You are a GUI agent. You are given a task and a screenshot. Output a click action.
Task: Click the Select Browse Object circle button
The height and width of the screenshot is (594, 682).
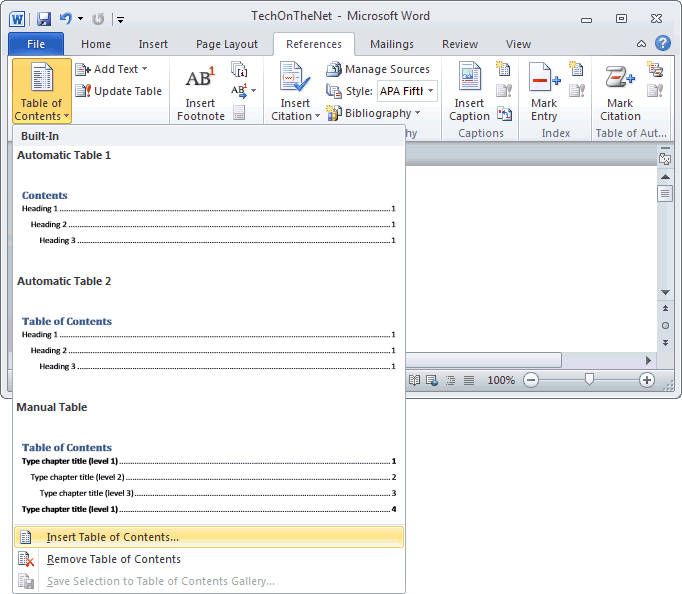pyautogui.click(x=665, y=326)
